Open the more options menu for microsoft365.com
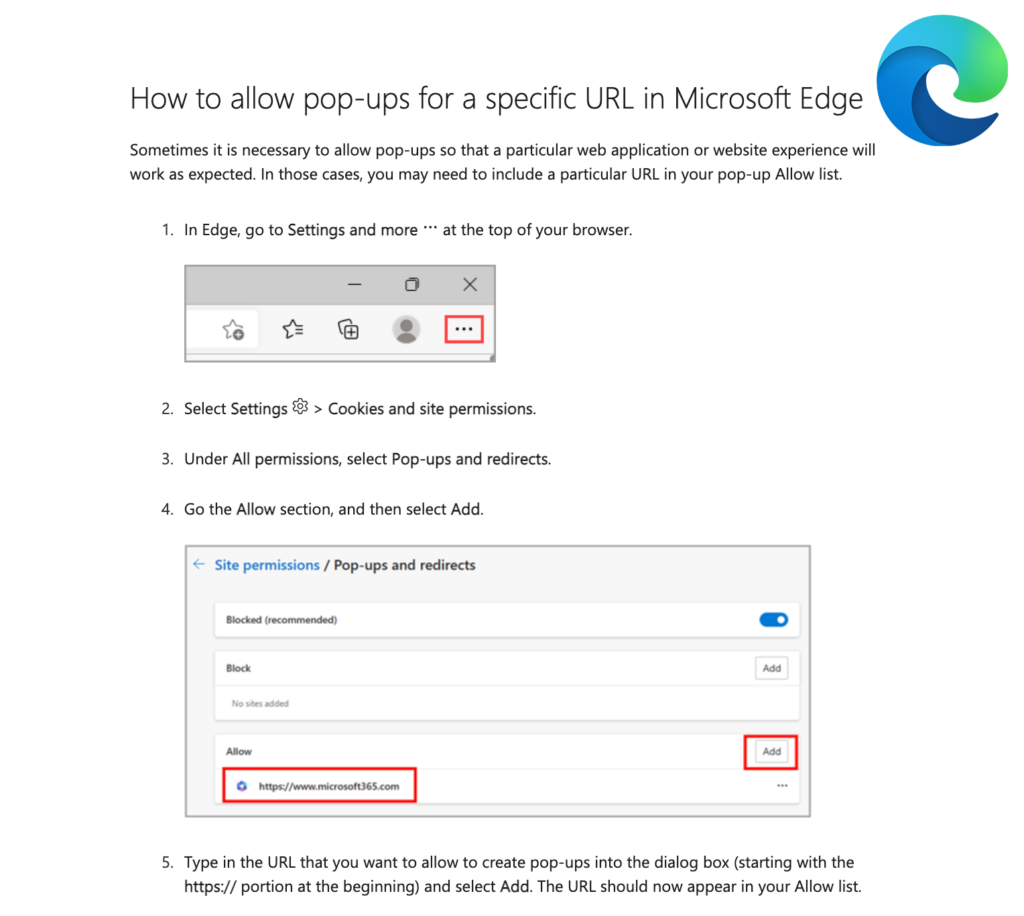Image resolution: width=1024 pixels, height=916 pixels. [x=782, y=785]
